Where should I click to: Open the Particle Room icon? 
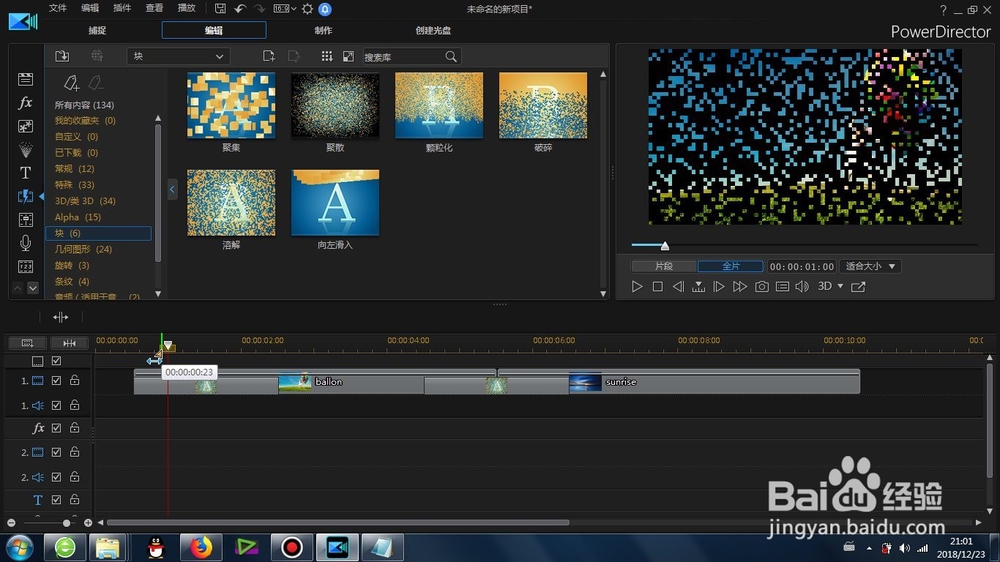tap(26, 150)
